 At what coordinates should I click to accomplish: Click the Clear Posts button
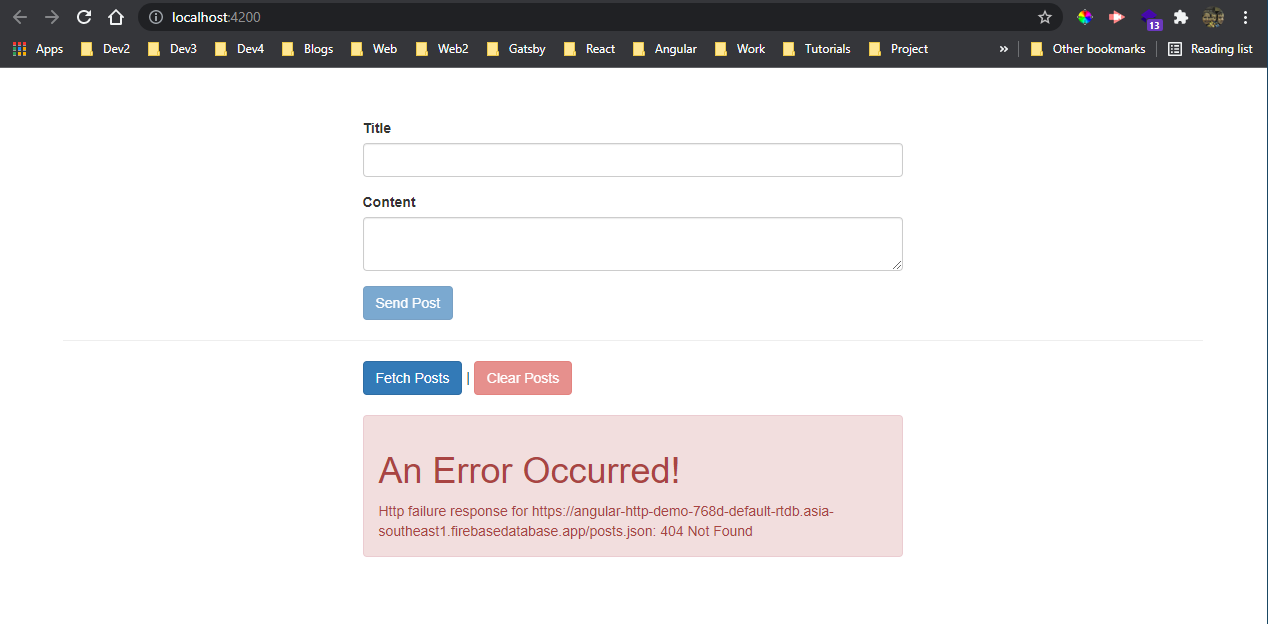click(523, 378)
